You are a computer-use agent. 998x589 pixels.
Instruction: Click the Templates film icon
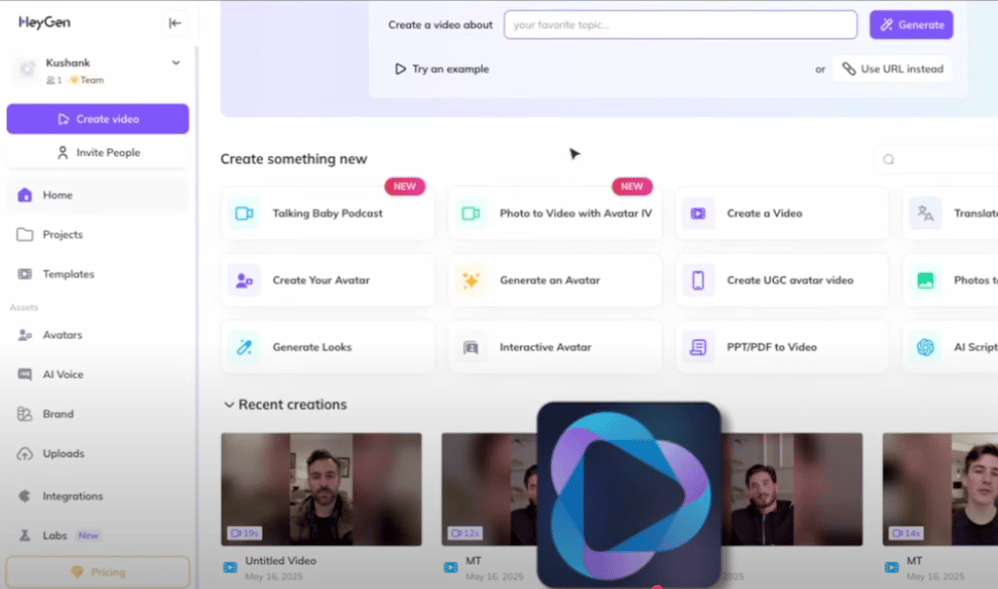[25, 274]
